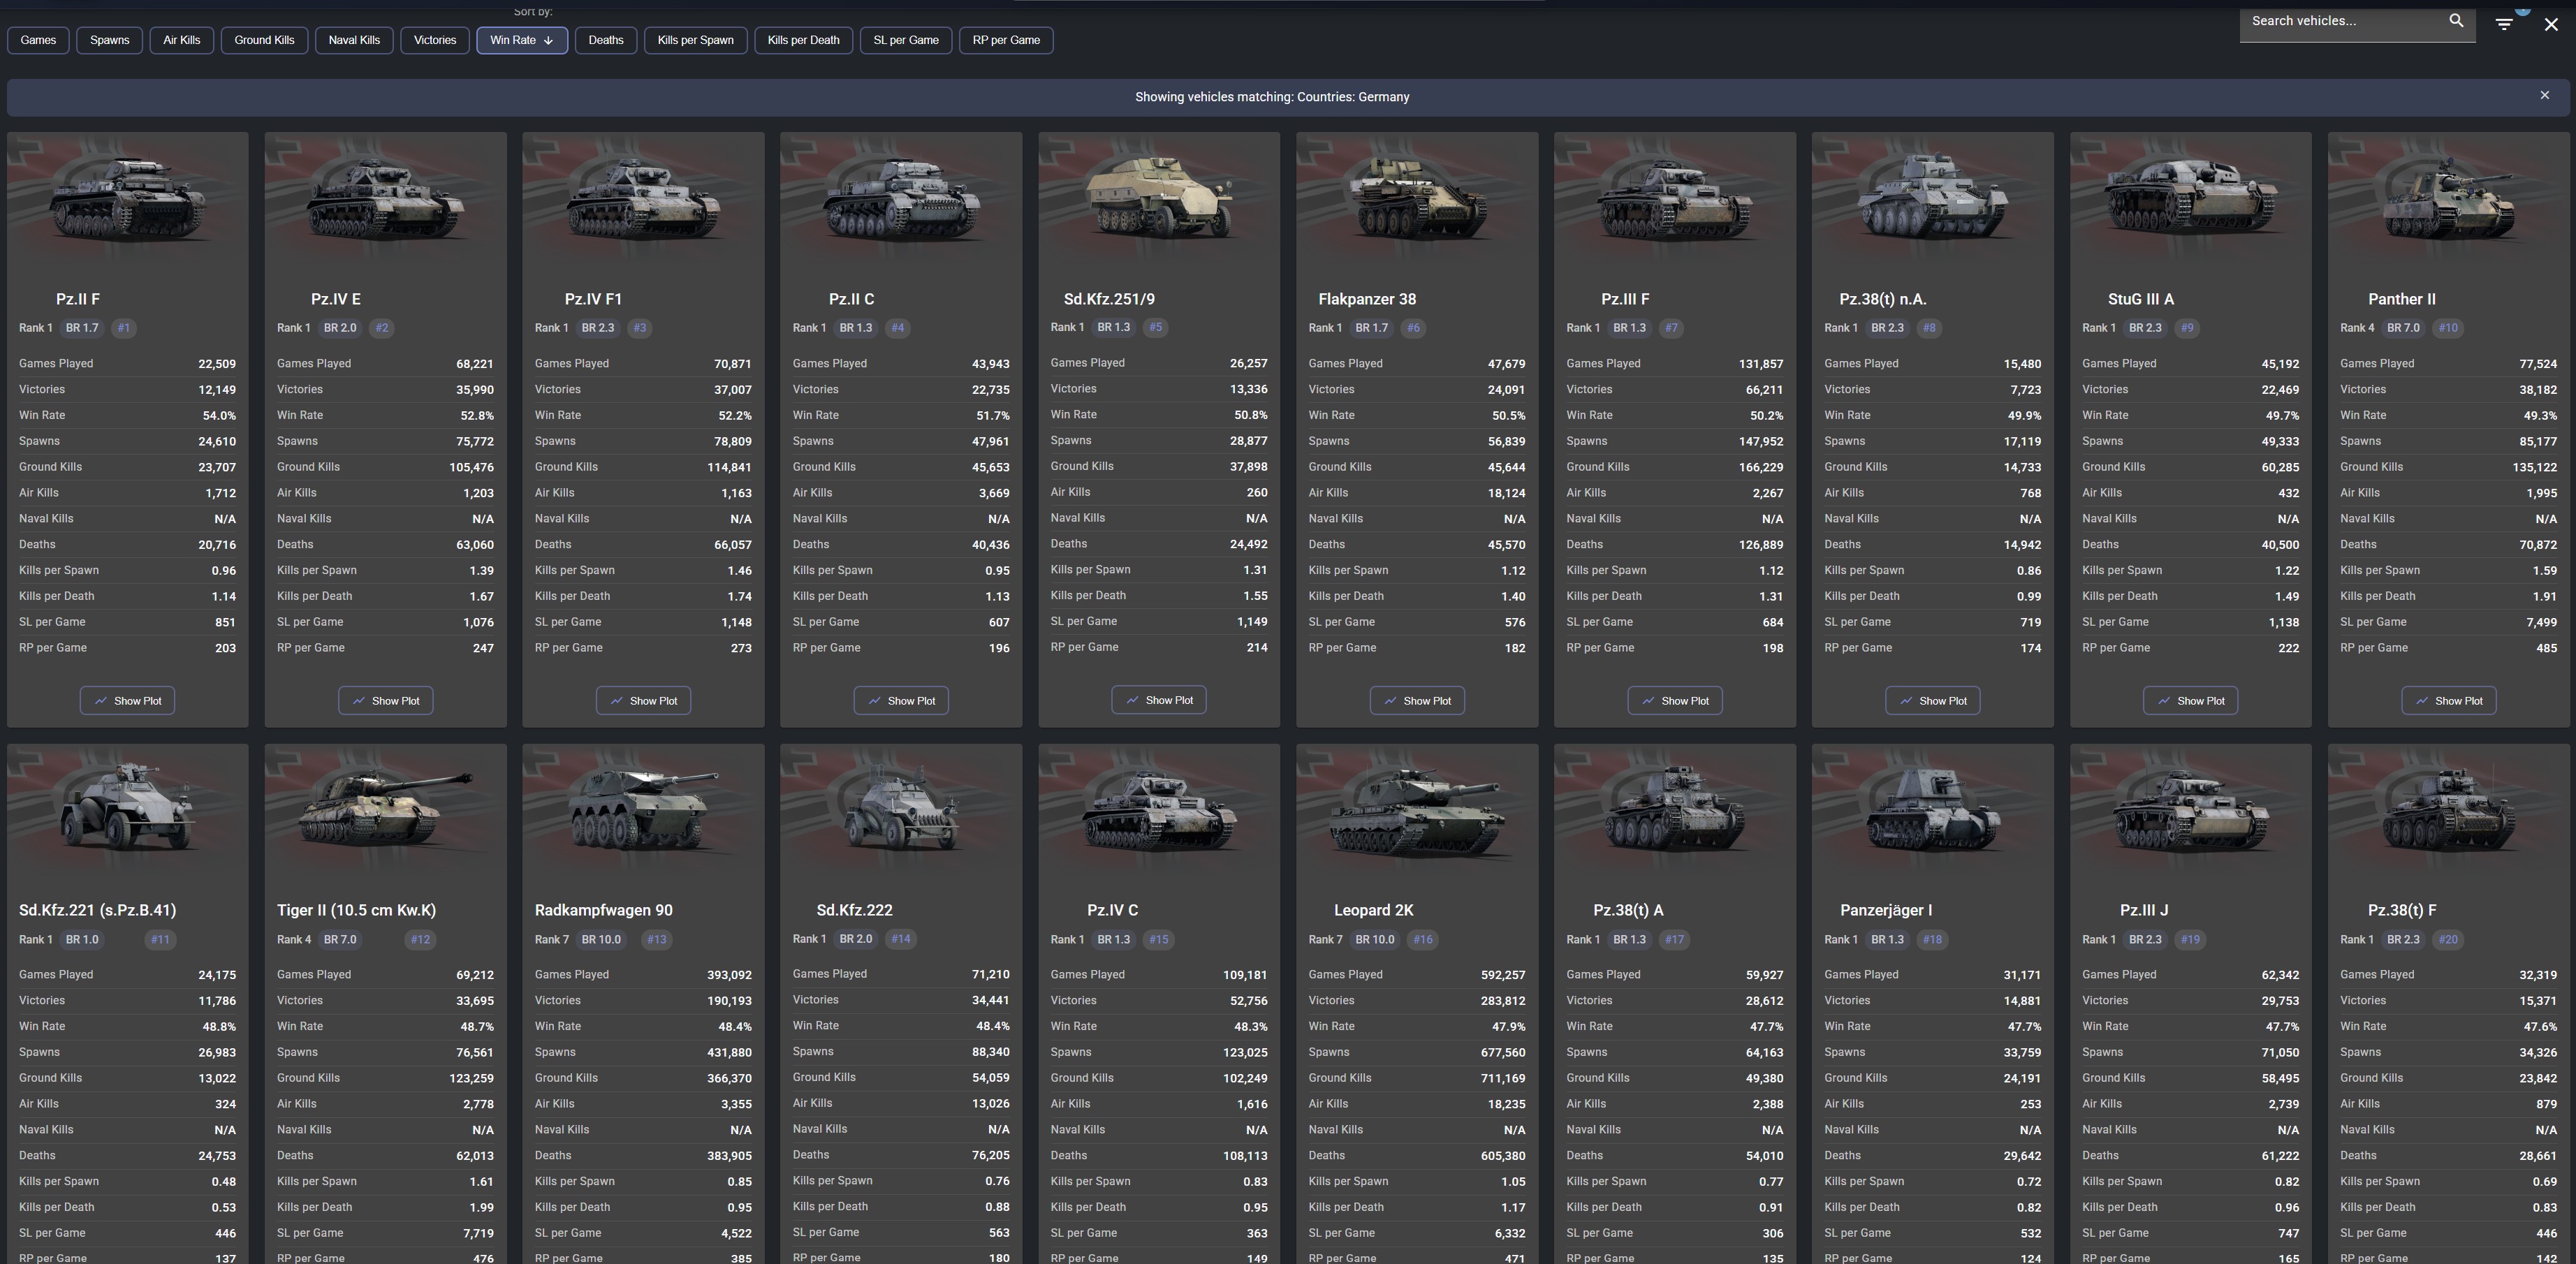
Task: Click the Pz.IV E tank image
Action: coord(386,200)
